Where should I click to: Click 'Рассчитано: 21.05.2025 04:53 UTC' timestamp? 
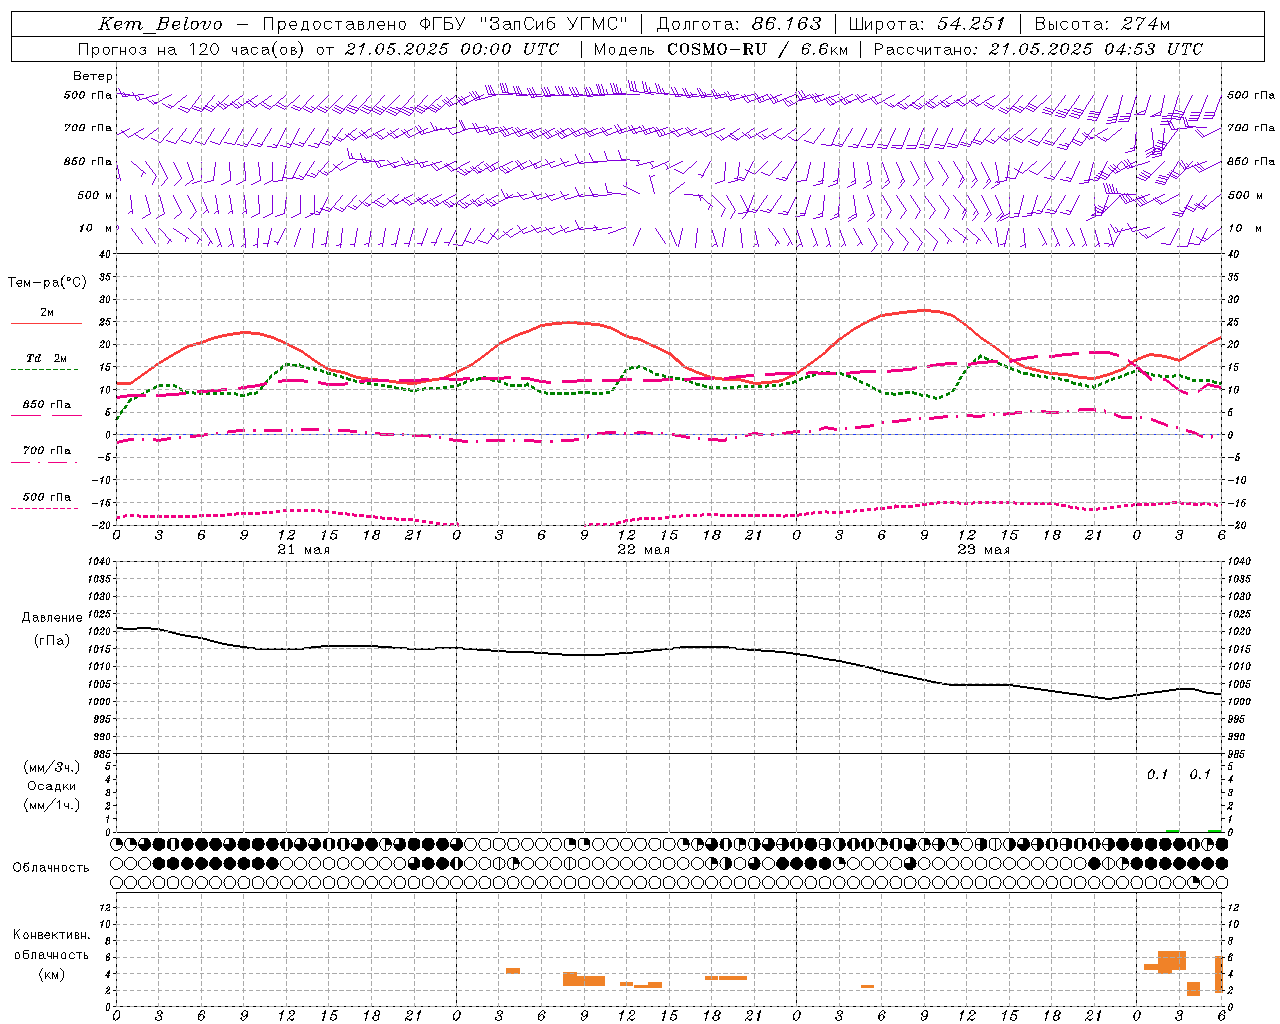[x=1038, y=49]
